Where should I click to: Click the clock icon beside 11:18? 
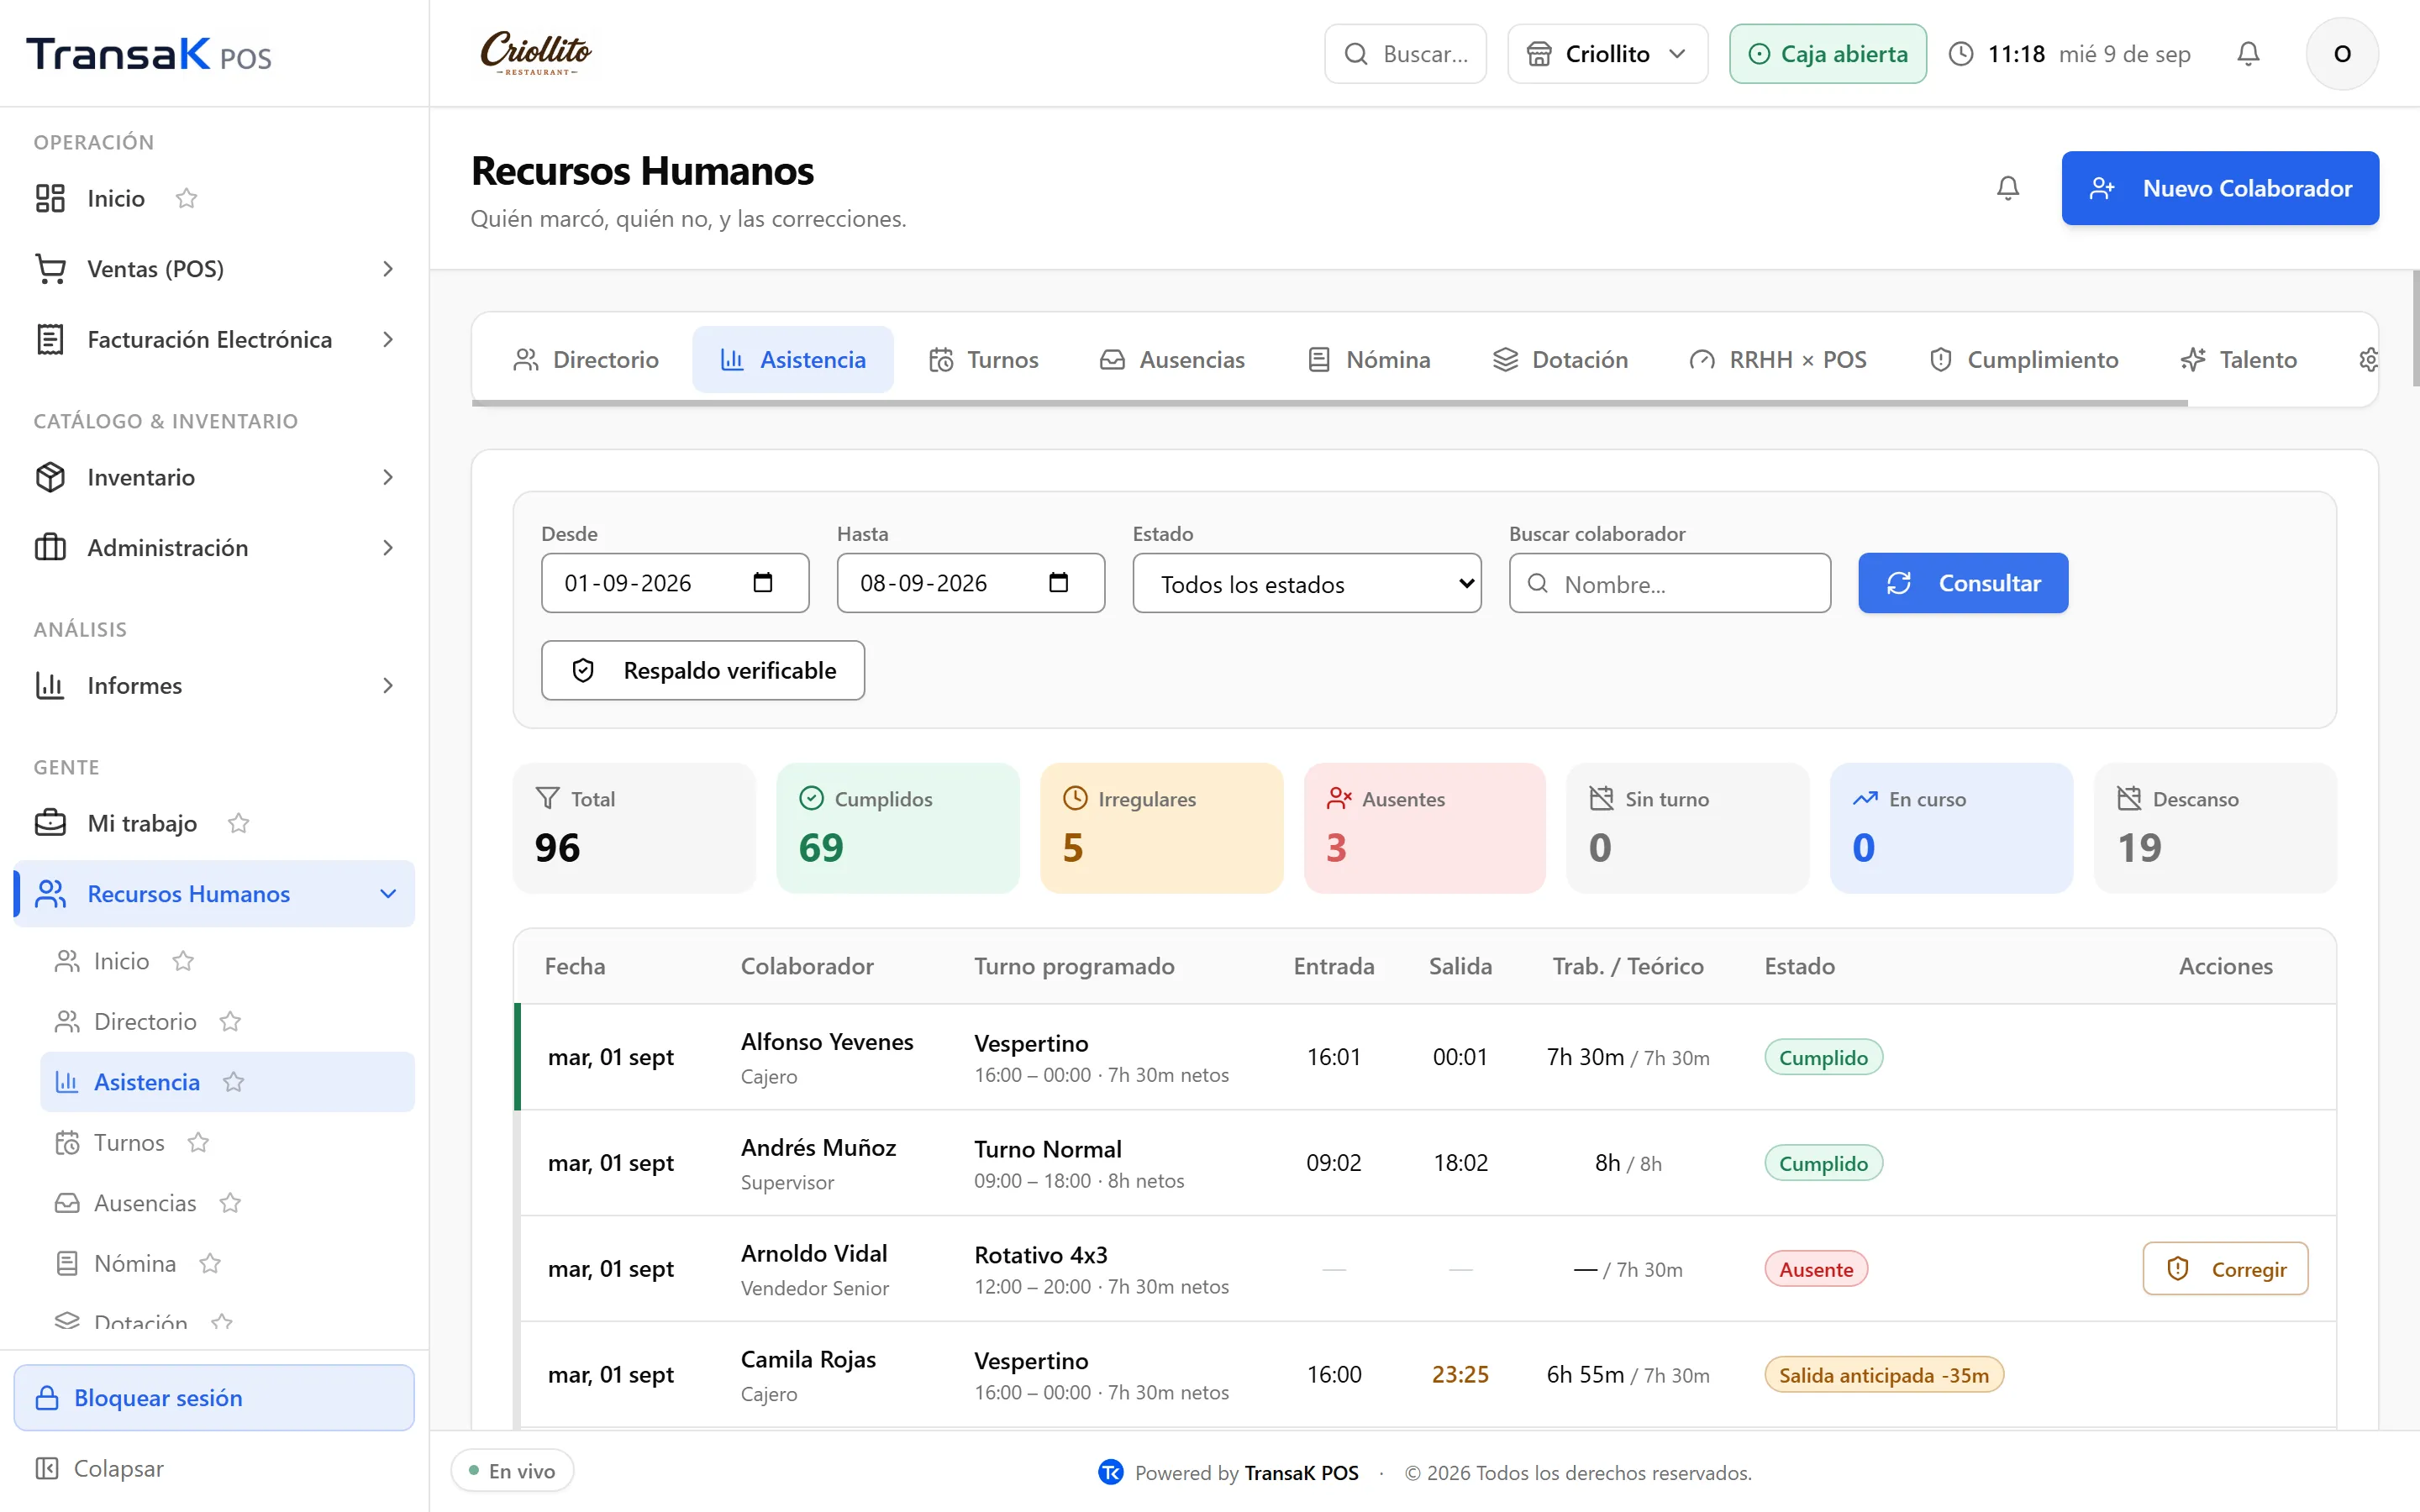click(1961, 54)
